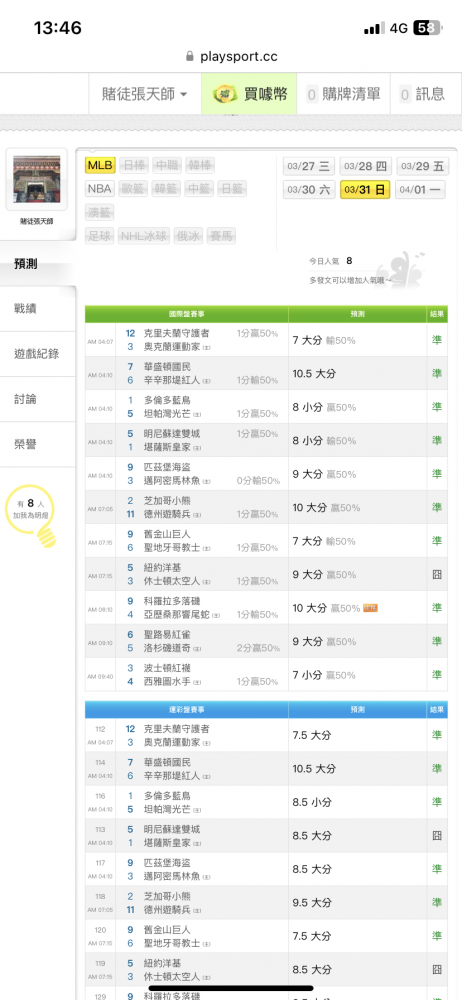
Task: Select the 俄冰 tab
Action: tap(187, 236)
